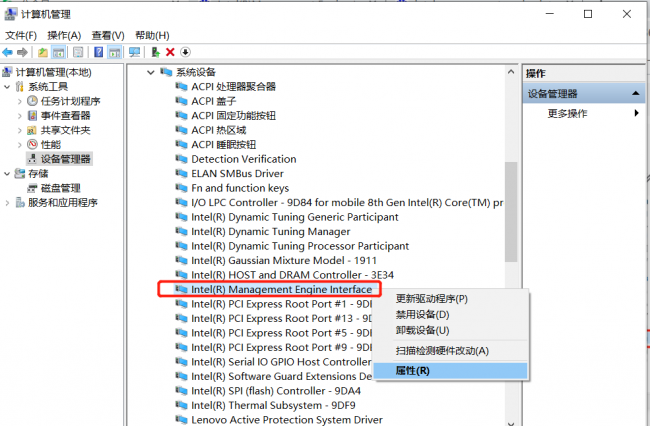Select Intel(R) SPI (flash) Controller - 9DA4
This screenshot has height=426, width=650.
tap(276, 391)
